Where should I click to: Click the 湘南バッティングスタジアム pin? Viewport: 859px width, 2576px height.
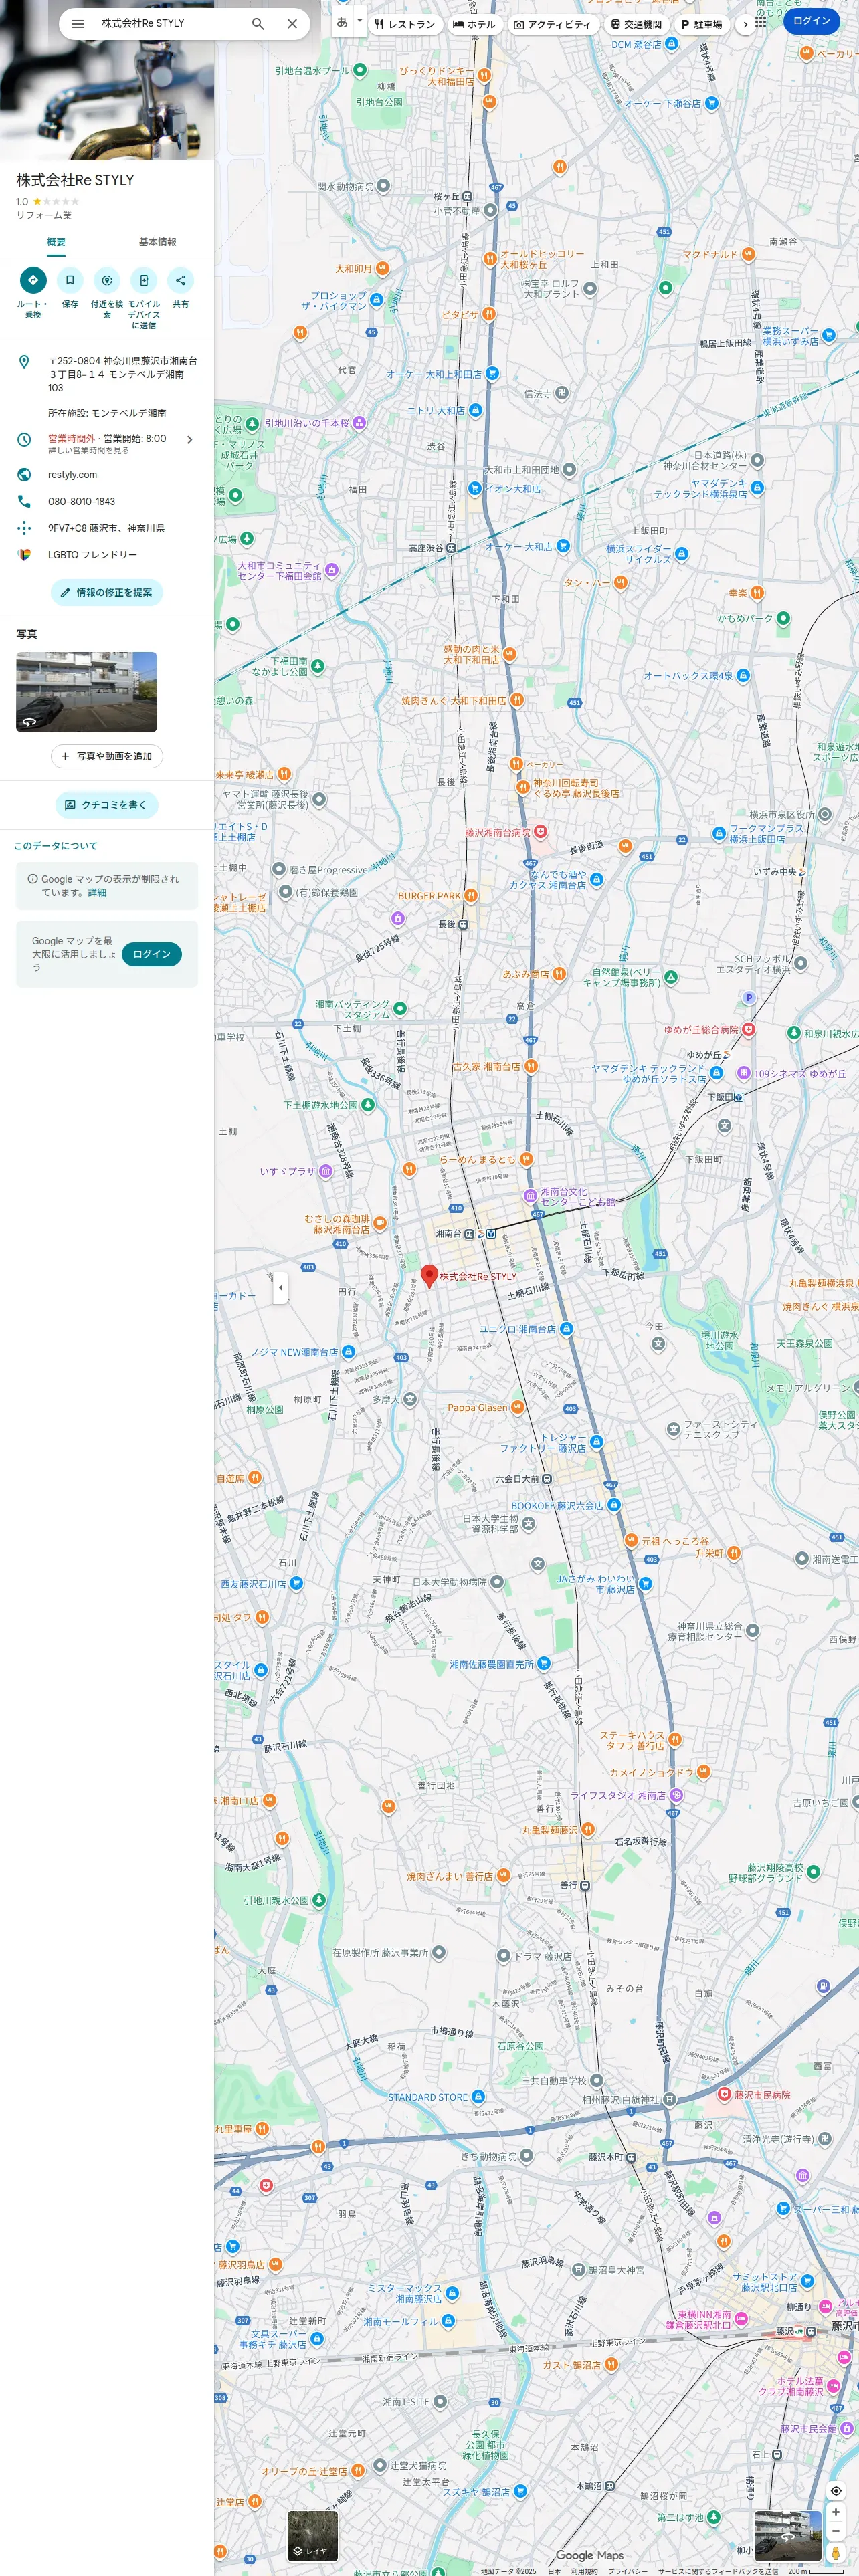(400, 1009)
